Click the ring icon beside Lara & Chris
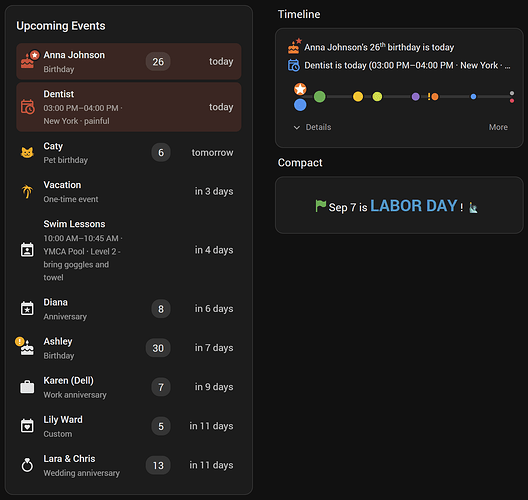This screenshot has height=500, width=528. tap(27, 465)
